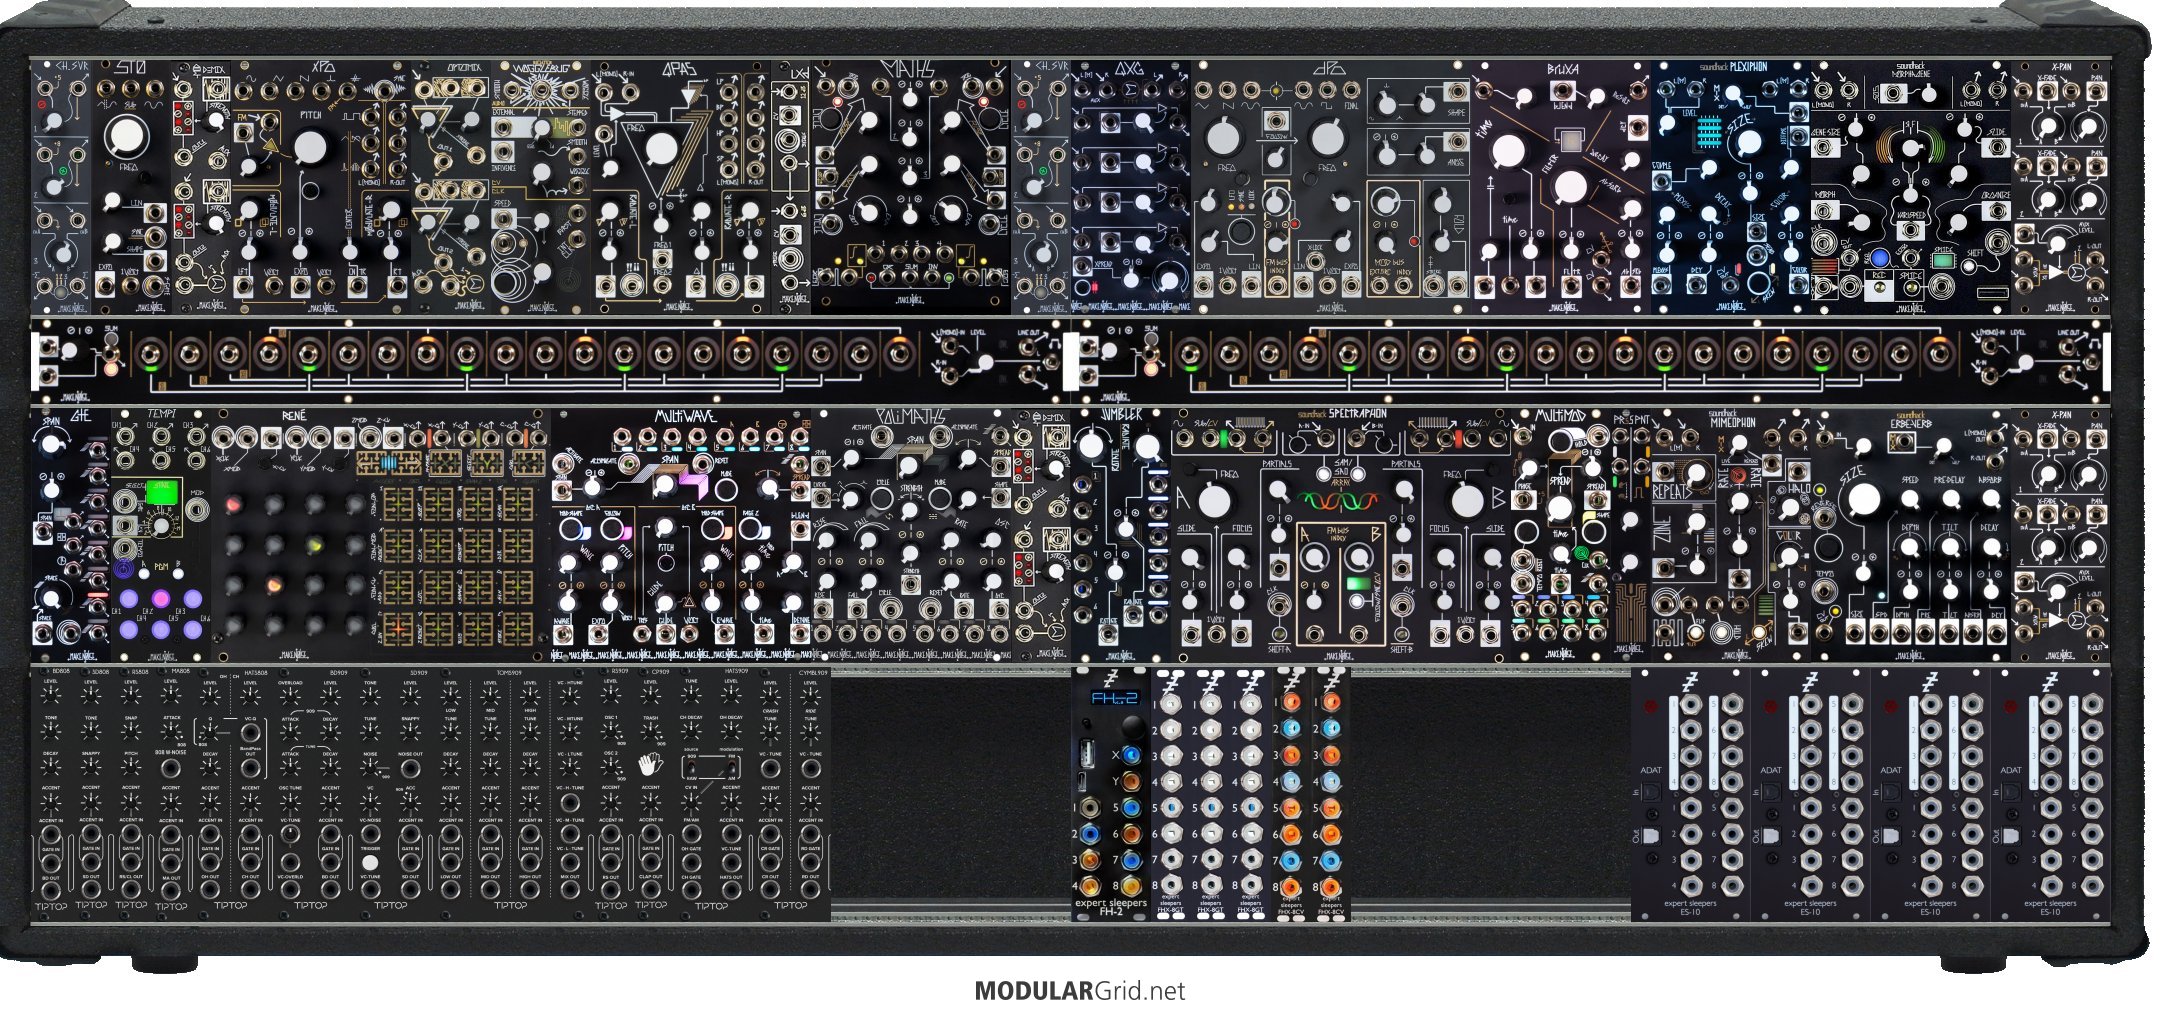
Task: Select the QXG module
Action: 1131,186
